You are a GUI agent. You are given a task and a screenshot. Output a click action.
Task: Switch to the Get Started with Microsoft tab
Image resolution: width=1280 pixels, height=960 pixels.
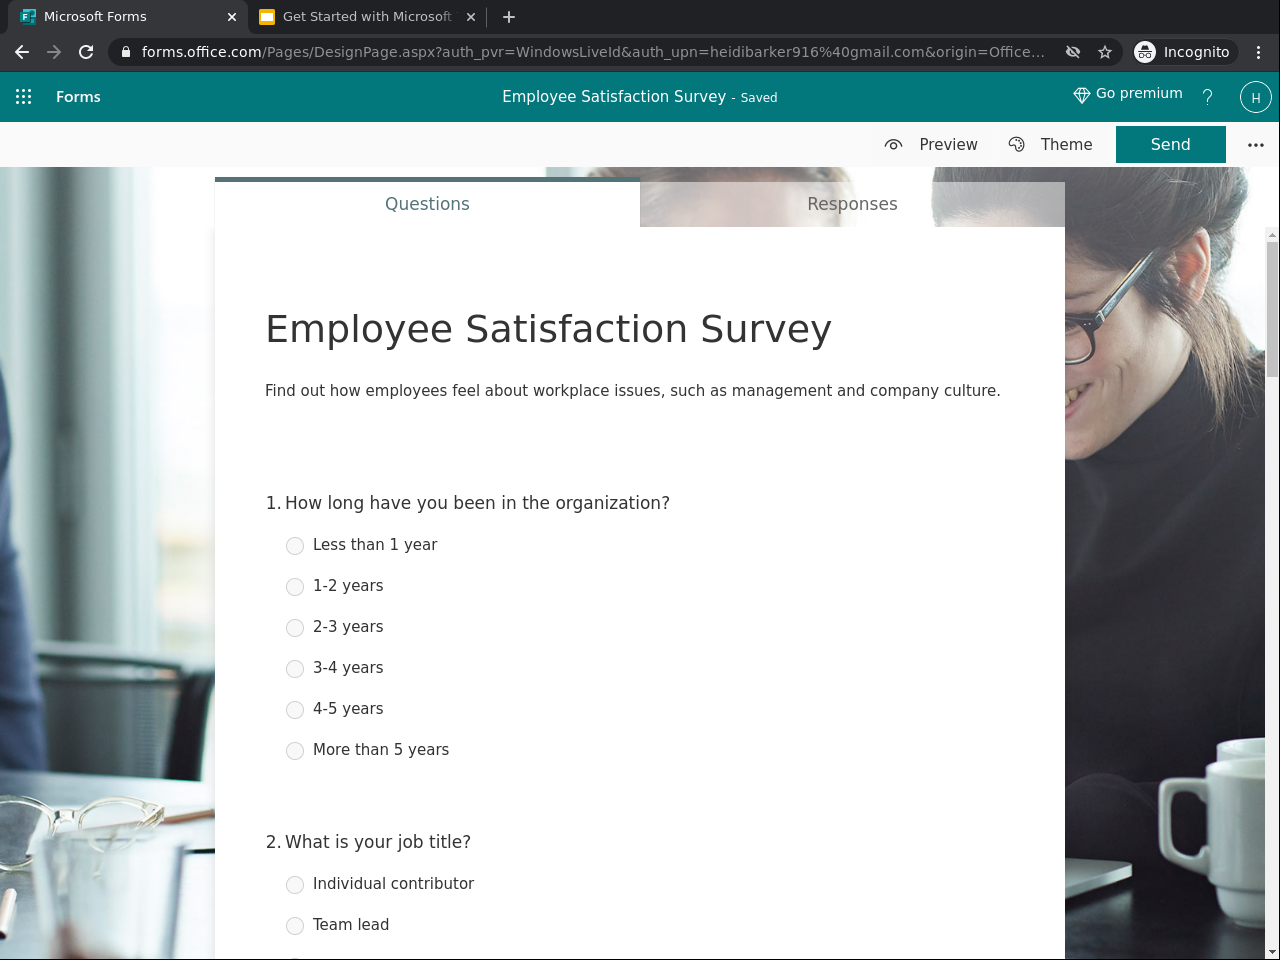[x=366, y=17]
